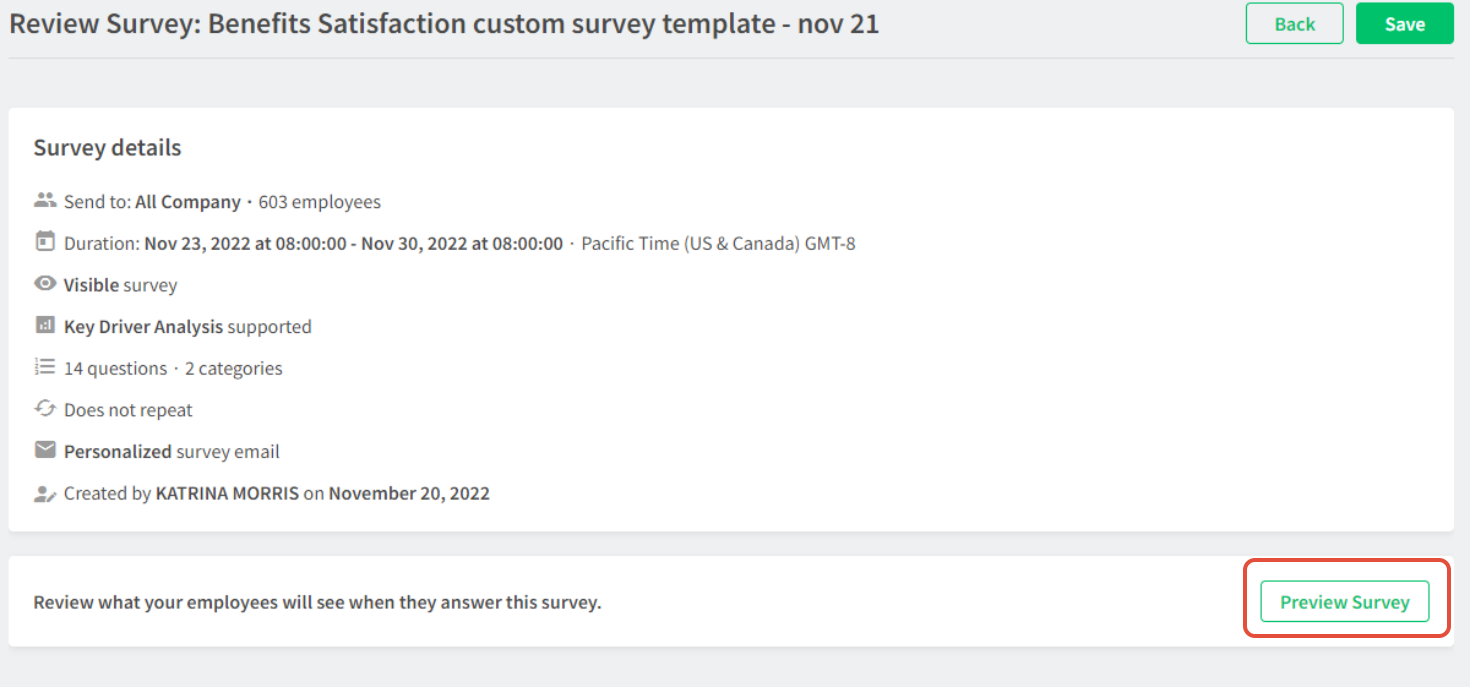Click the numbered list icon by 14 questions
The height and width of the screenshot is (687, 1470).
(x=45, y=367)
